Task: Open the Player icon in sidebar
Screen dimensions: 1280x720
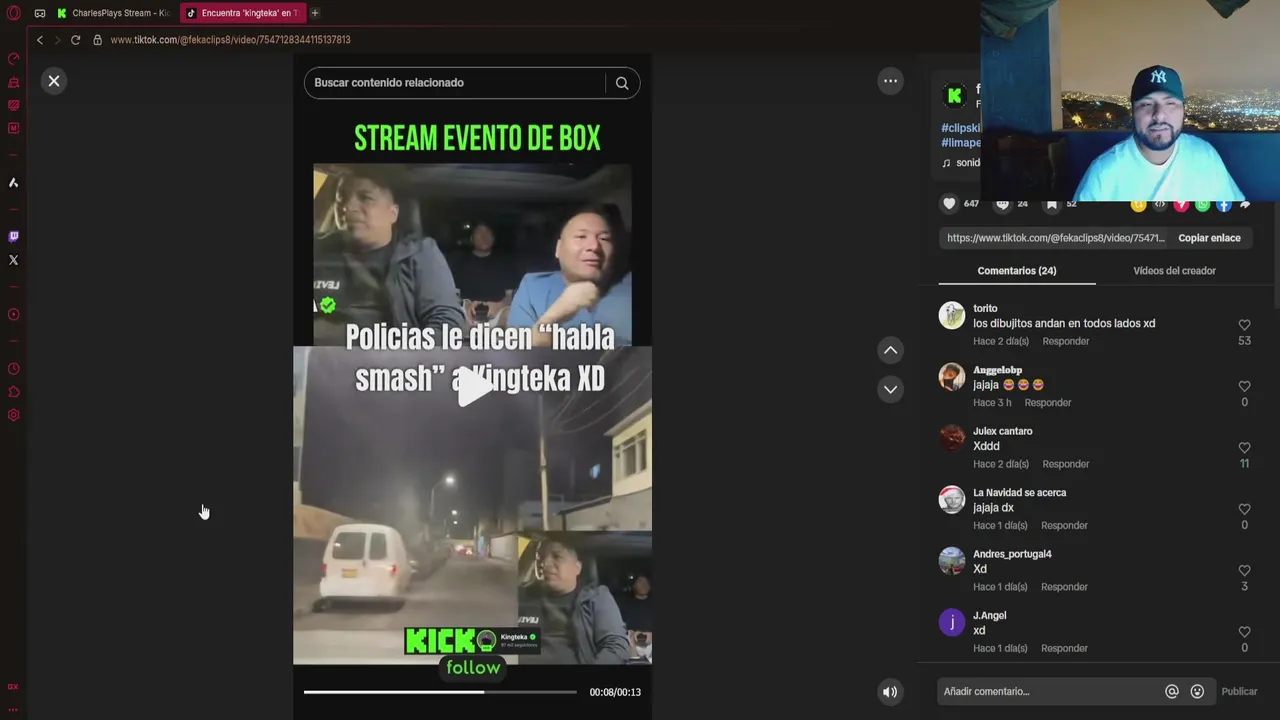Action: click(13, 314)
